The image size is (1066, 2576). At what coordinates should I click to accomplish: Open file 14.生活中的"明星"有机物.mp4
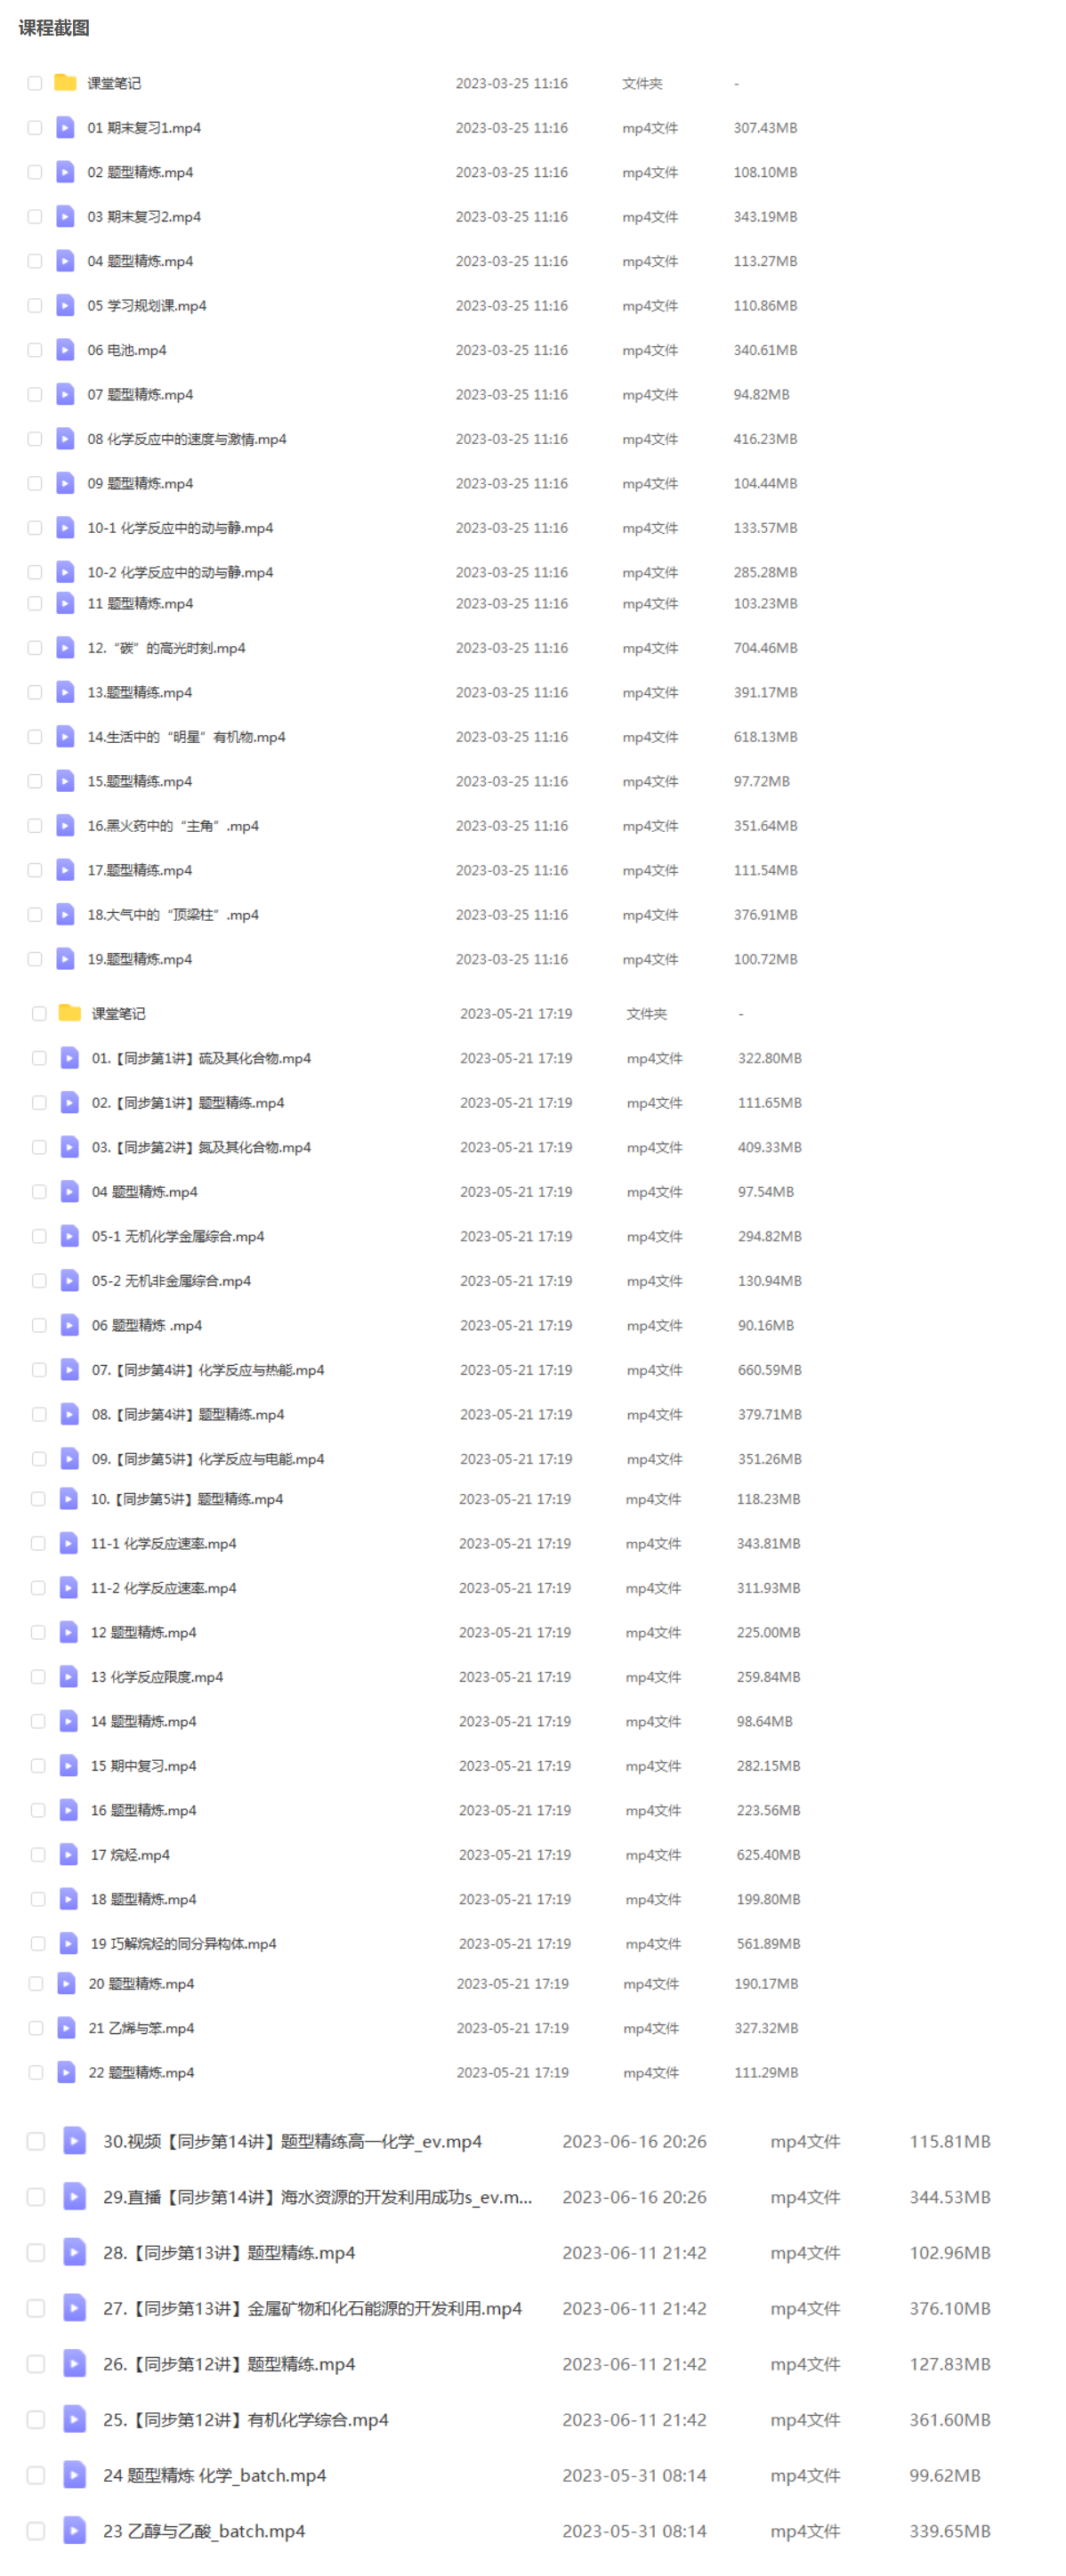(186, 736)
